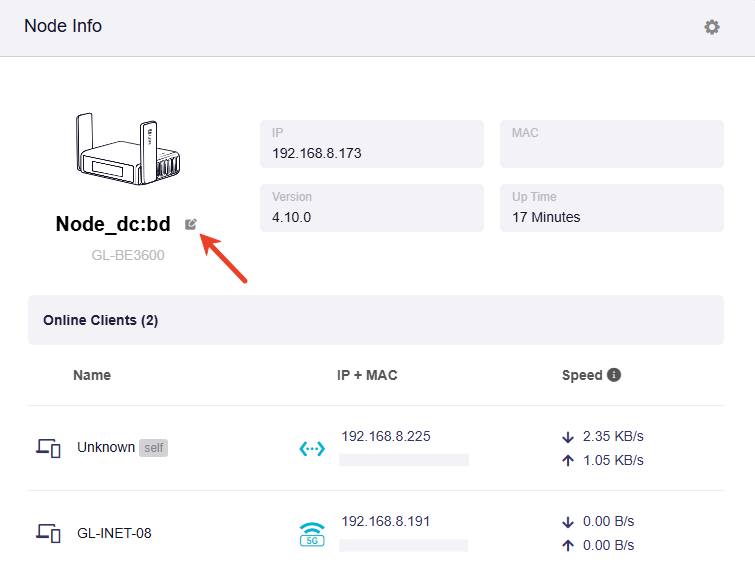Click the Version value 4.10.0
The image size is (755, 572).
pos(292,217)
